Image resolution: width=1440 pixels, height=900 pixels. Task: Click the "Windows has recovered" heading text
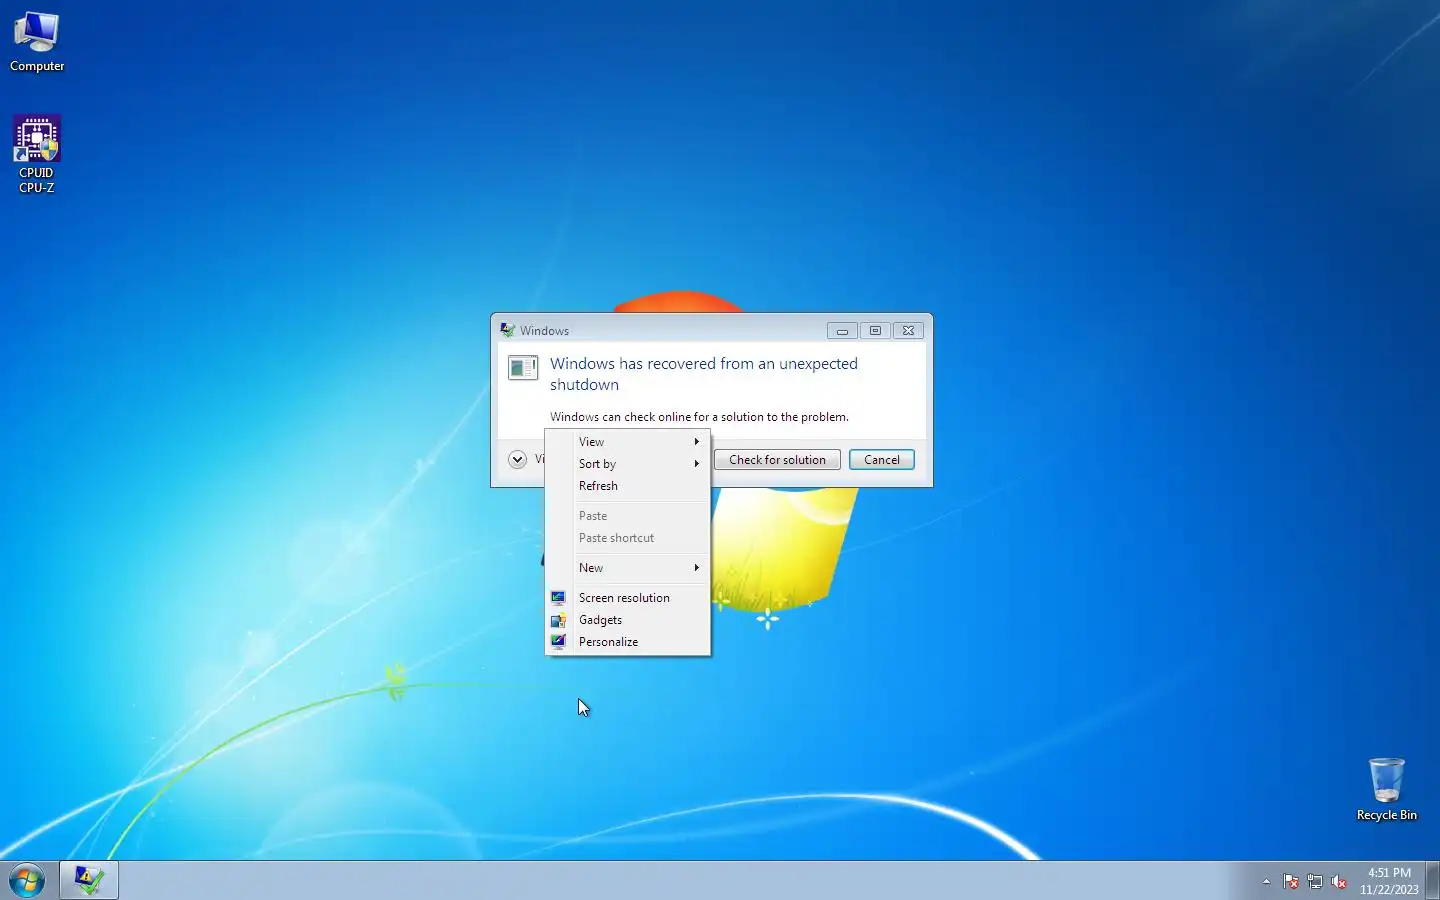(704, 374)
